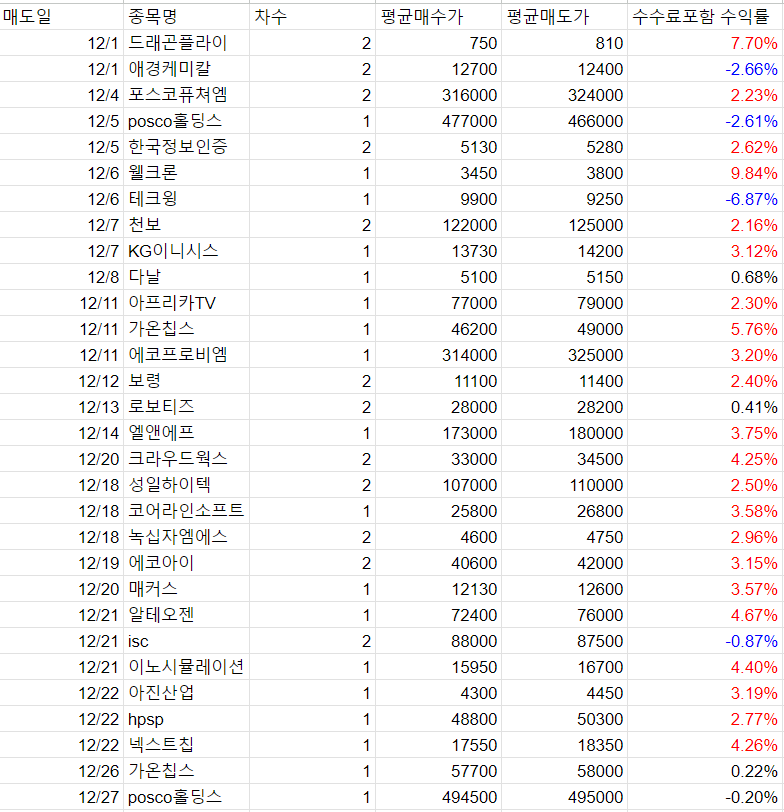Click the 173000 buy price cell
The image size is (784, 812).
tap(438, 433)
